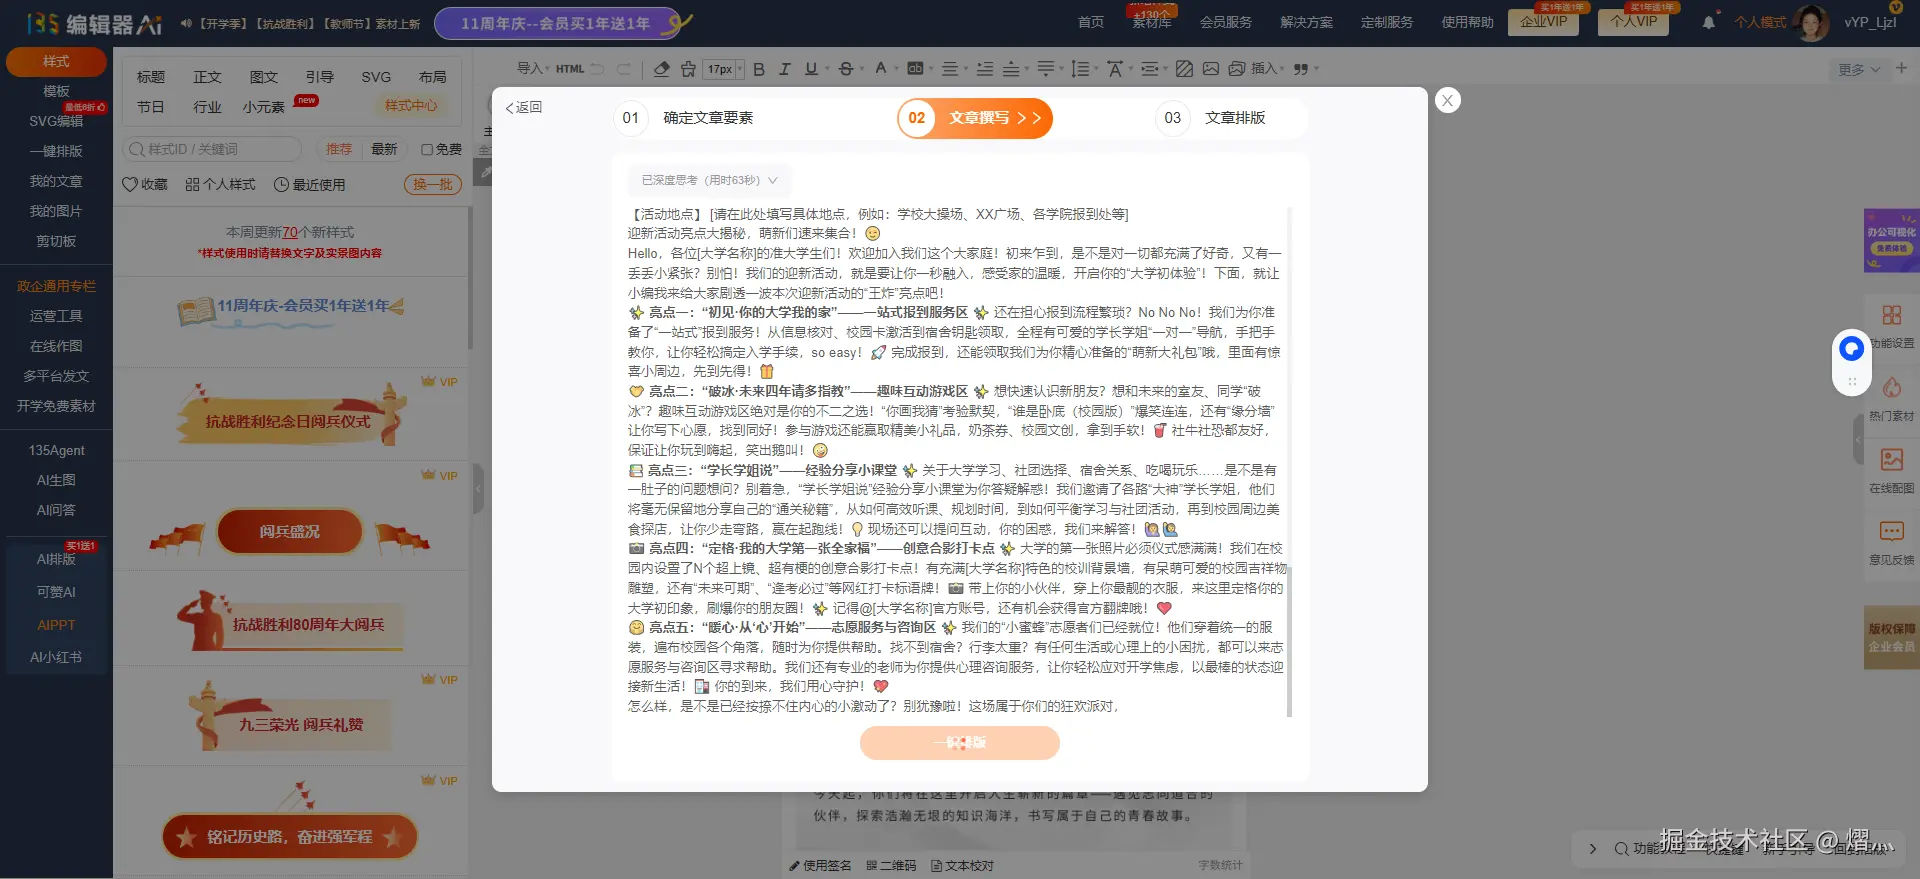Click the undo arrow icon
Image resolution: width=1920 pixels, height=879 pixels.
[x=597, y=69]
